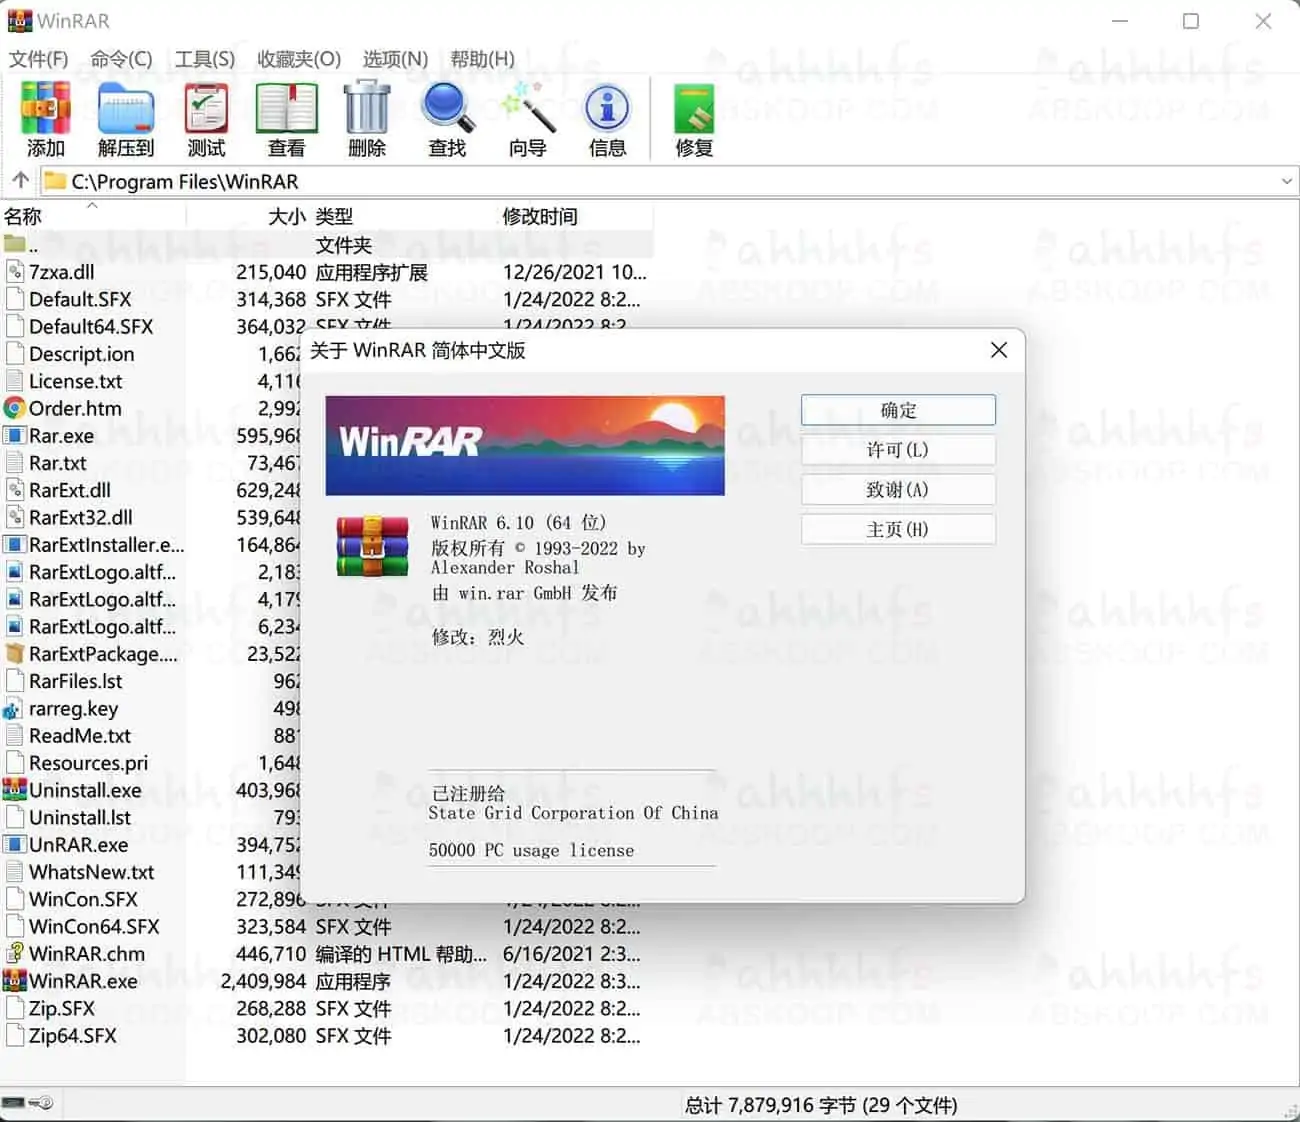This screenshot has width=1300, height=1122.
Task: Select the RarExtInstaller.e... file name
Action: click(x=106, y=545)
